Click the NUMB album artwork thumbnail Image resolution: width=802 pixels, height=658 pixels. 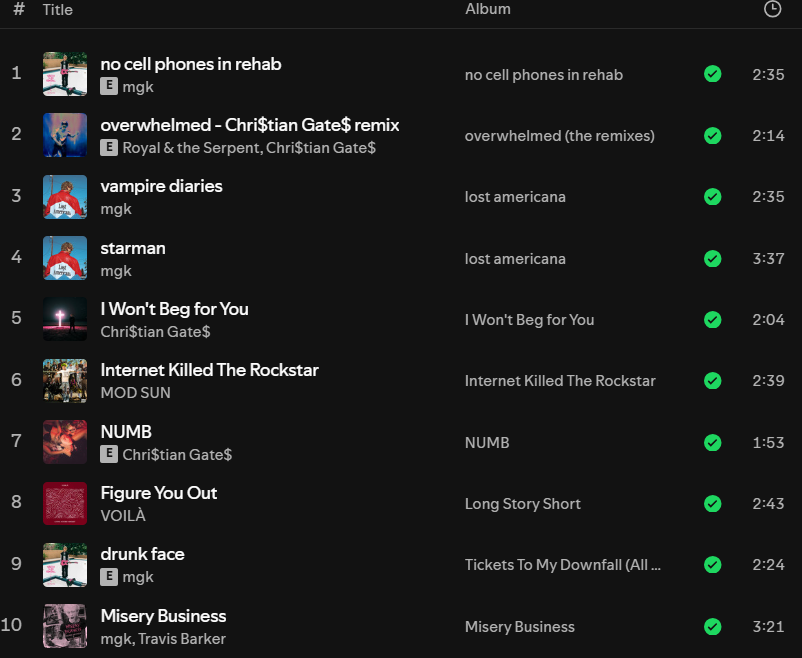(x=64, y=442)
